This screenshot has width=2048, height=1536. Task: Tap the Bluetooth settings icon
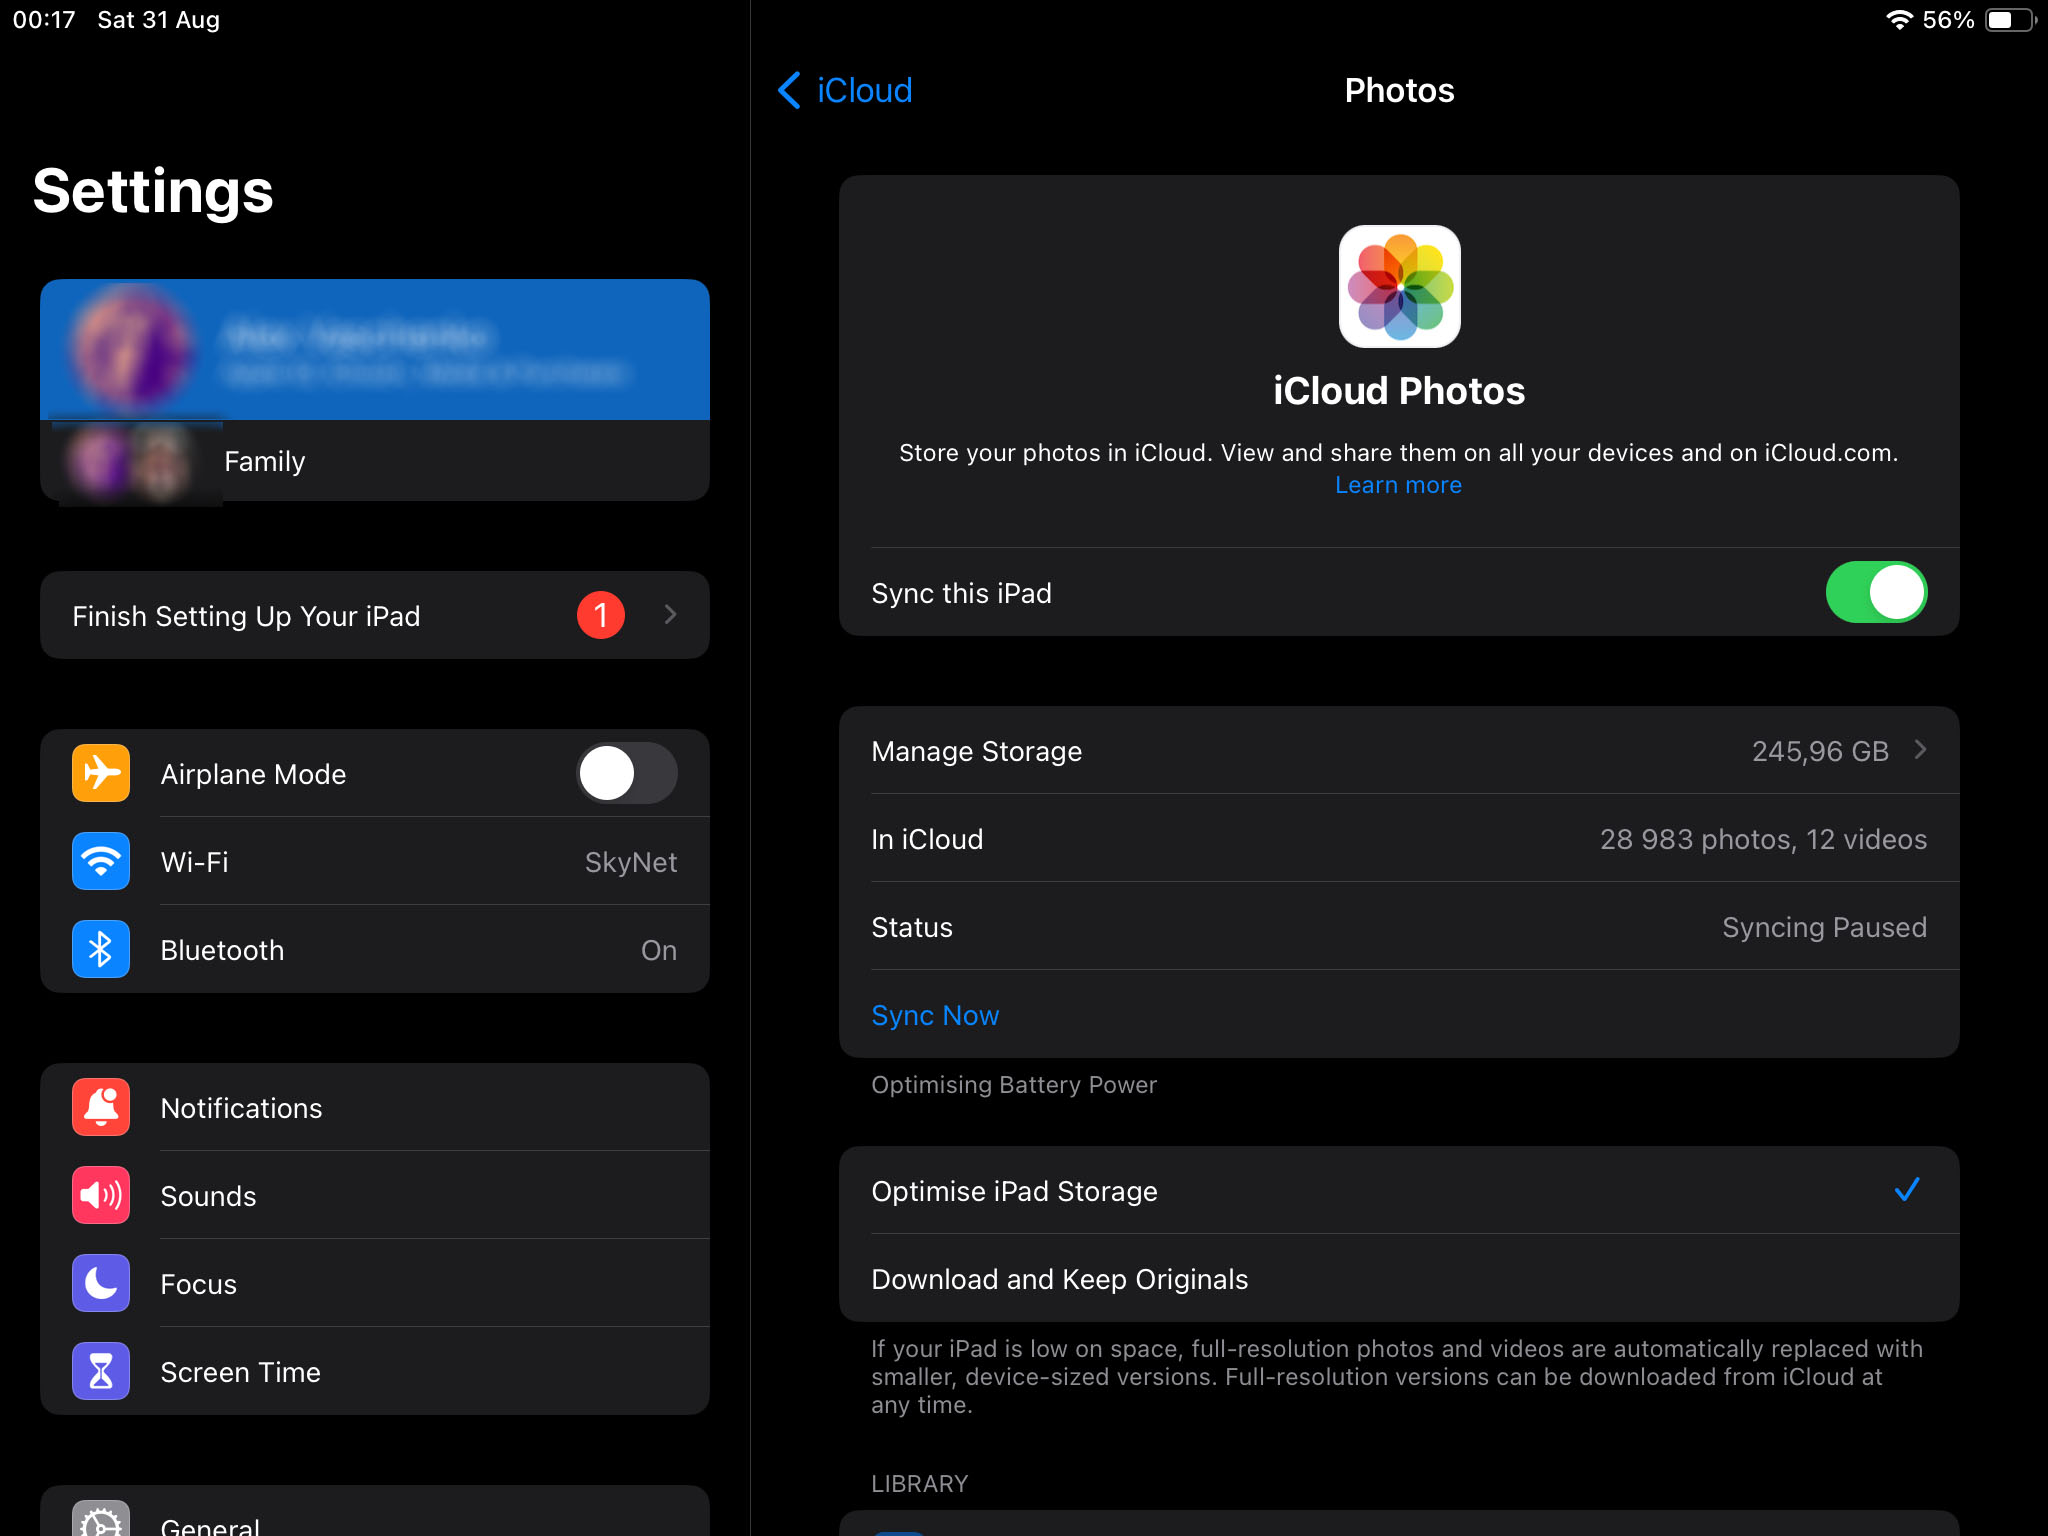coord(100,949)
